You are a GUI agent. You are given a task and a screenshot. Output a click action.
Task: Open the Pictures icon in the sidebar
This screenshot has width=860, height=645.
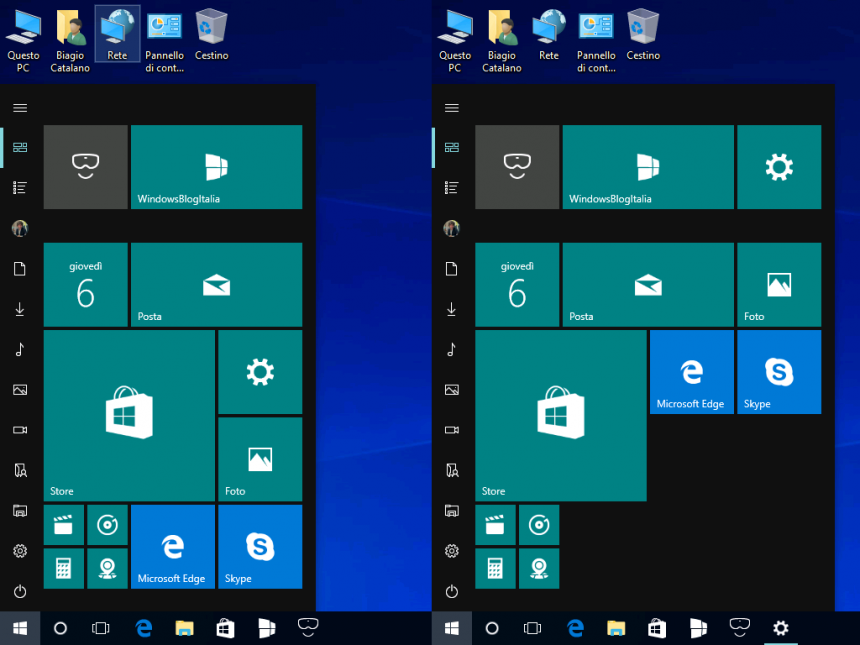pyautogui.click(x=21, y=390)
